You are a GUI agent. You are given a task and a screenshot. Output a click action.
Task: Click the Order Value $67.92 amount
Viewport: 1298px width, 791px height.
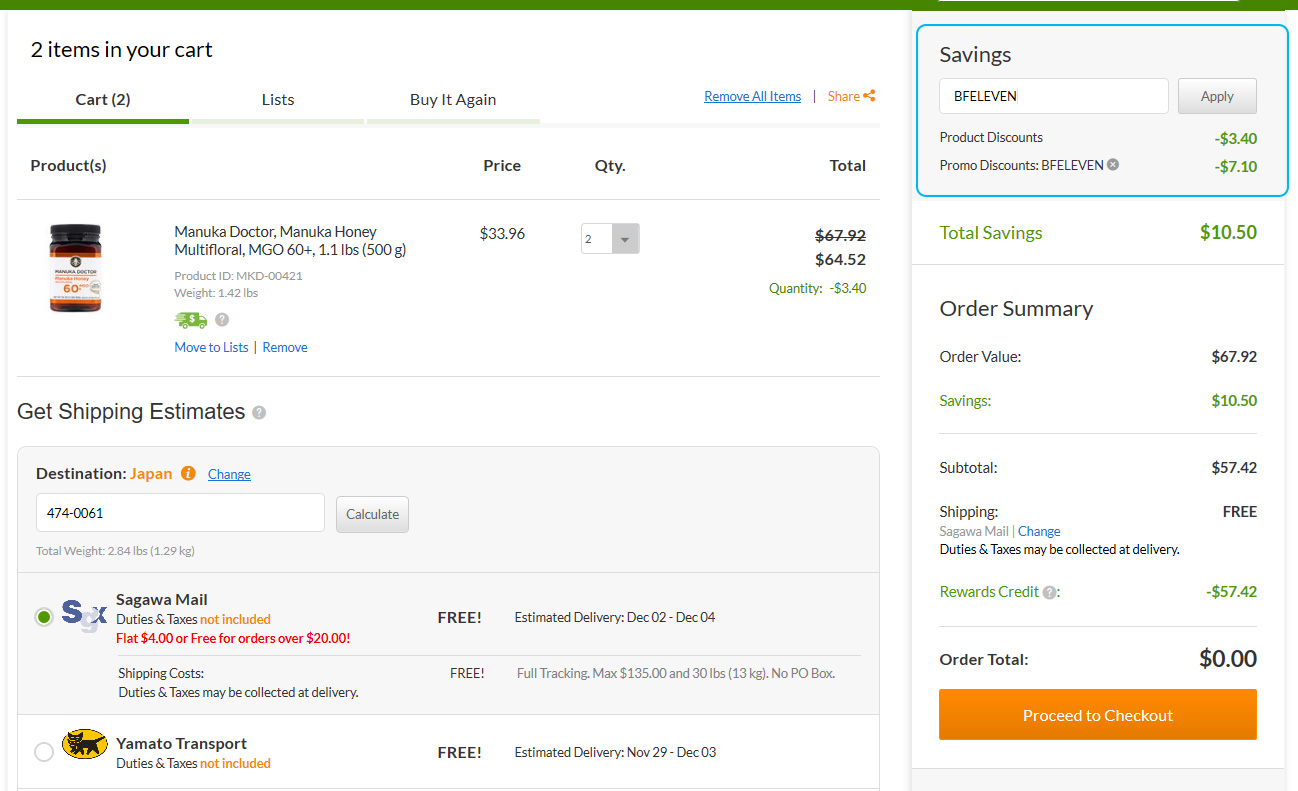(x=1234, y=356)
